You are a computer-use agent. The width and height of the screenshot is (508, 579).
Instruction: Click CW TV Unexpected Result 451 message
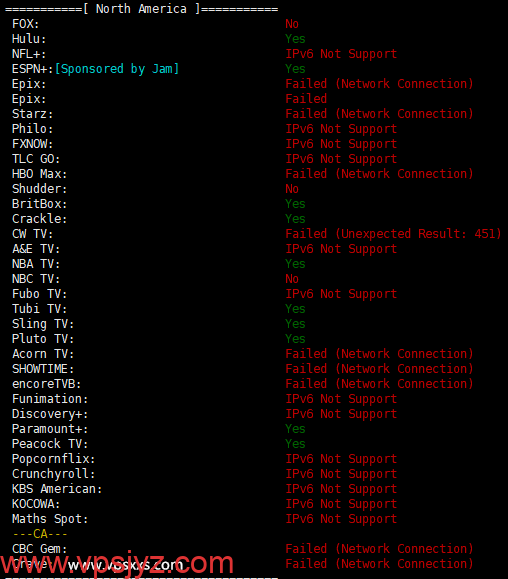(393, 234)
